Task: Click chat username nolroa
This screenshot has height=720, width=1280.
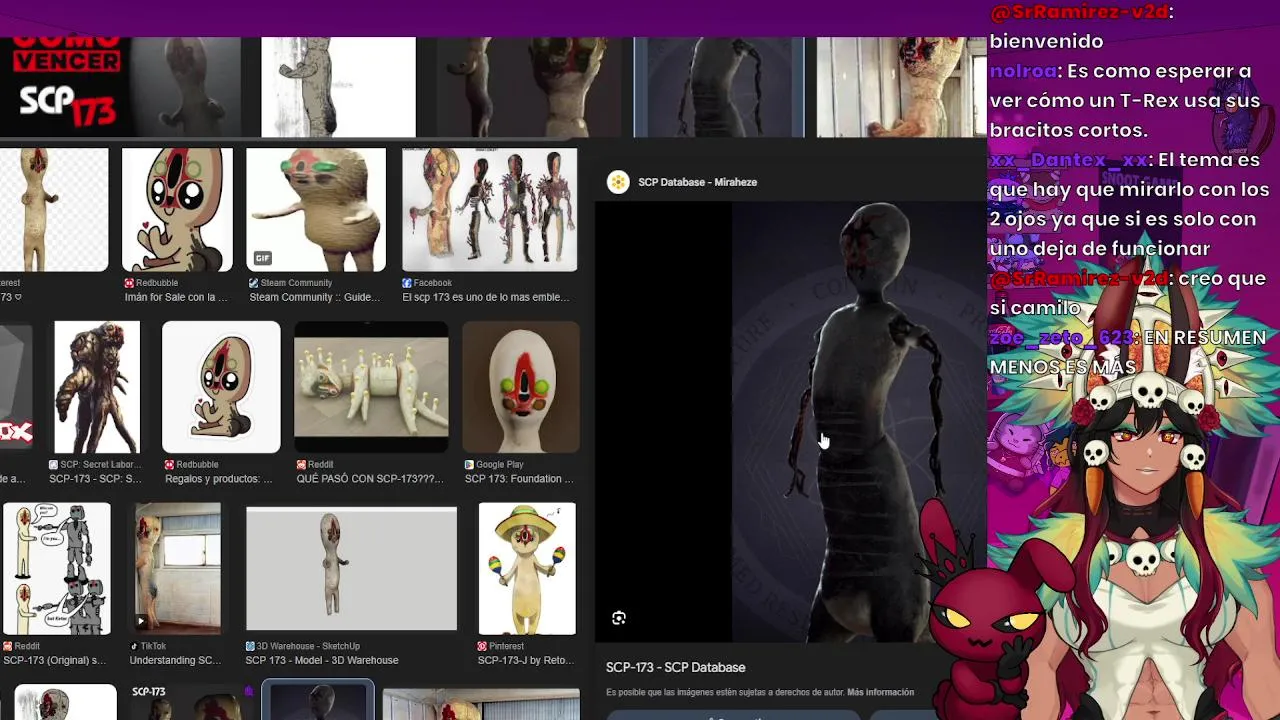Action: (x=1020, y=71)
